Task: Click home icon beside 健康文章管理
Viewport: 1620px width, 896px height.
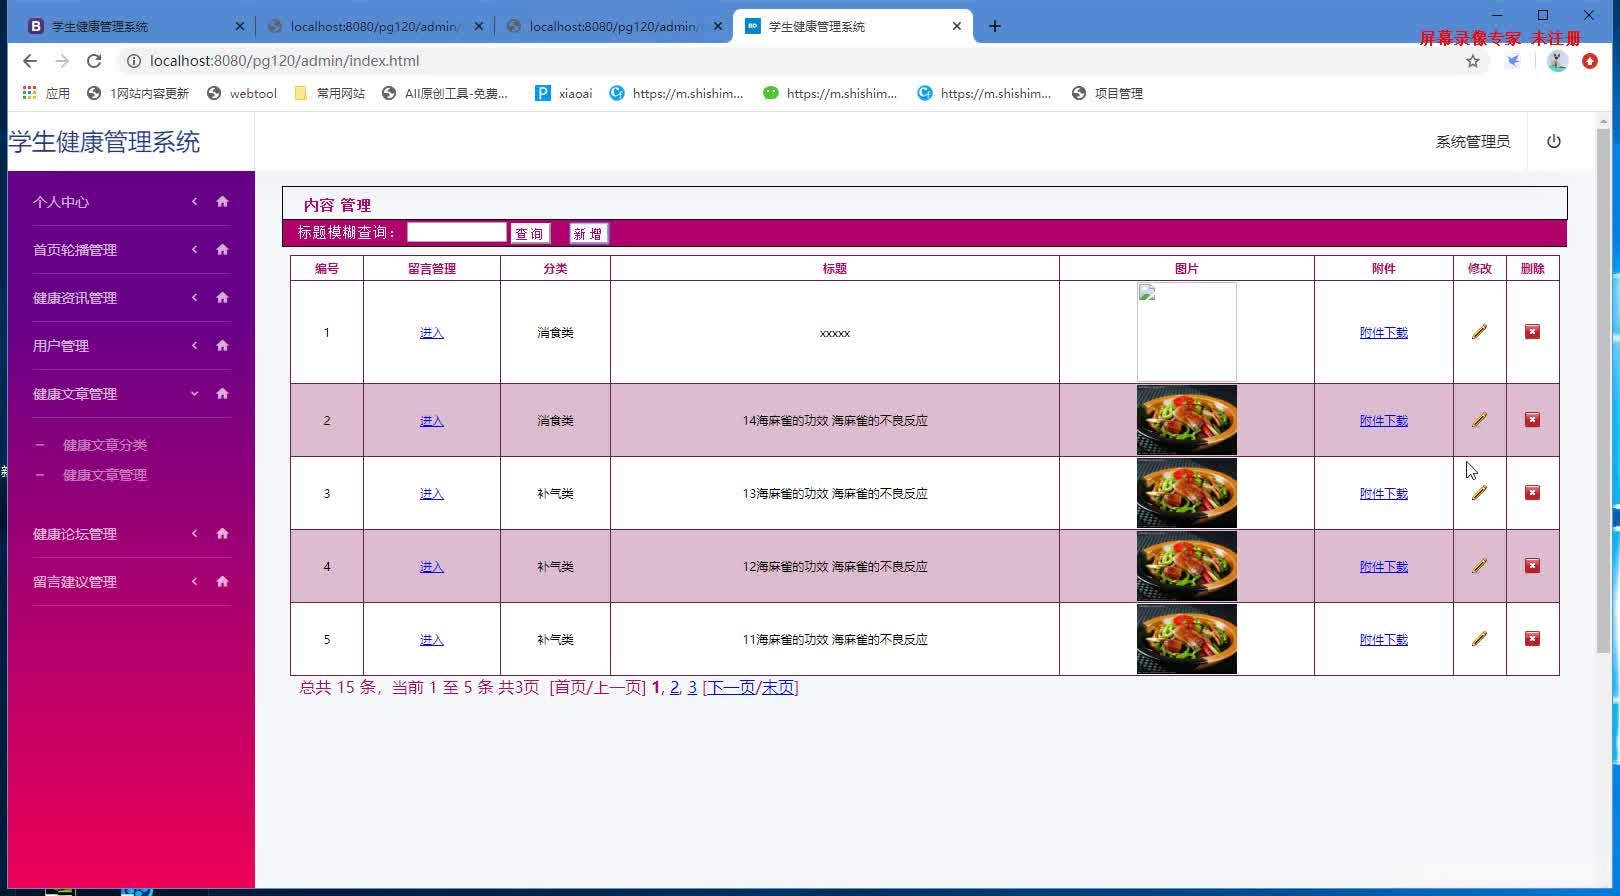Action: pos(222,393)
